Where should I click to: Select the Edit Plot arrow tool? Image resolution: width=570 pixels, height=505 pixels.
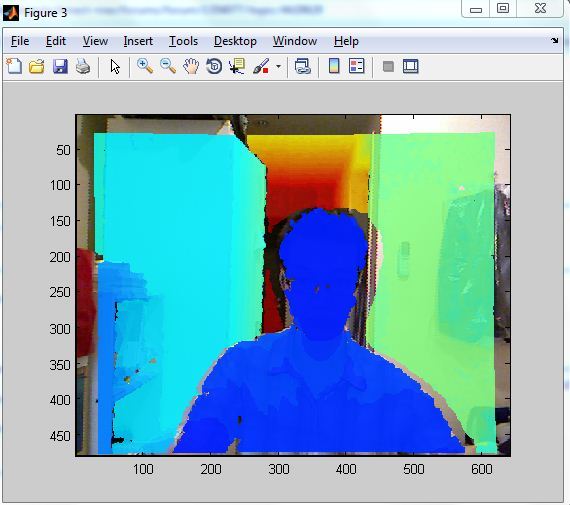coord(115,67)
